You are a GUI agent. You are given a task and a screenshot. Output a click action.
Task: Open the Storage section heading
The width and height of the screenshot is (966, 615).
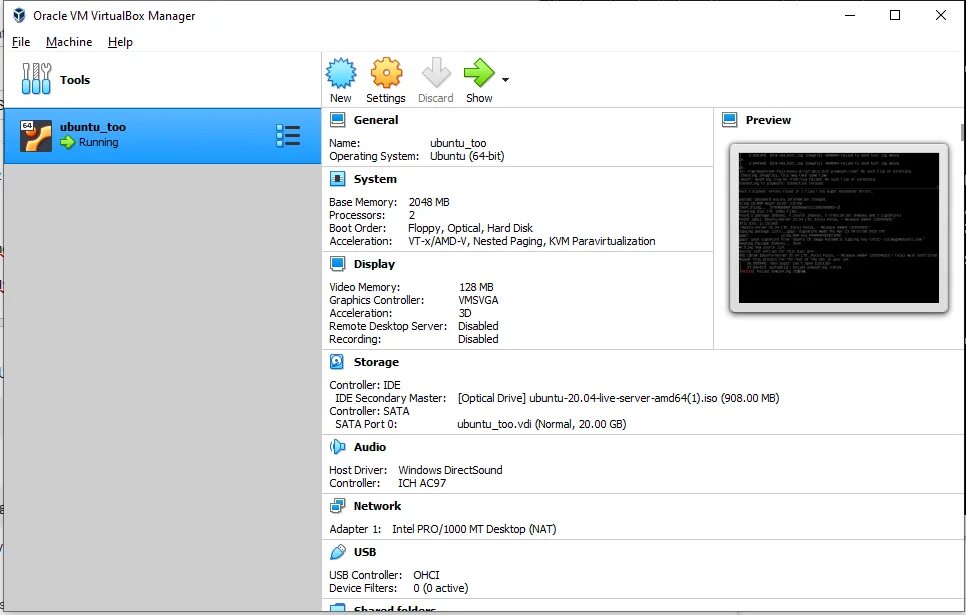click(x=376, y=362)
